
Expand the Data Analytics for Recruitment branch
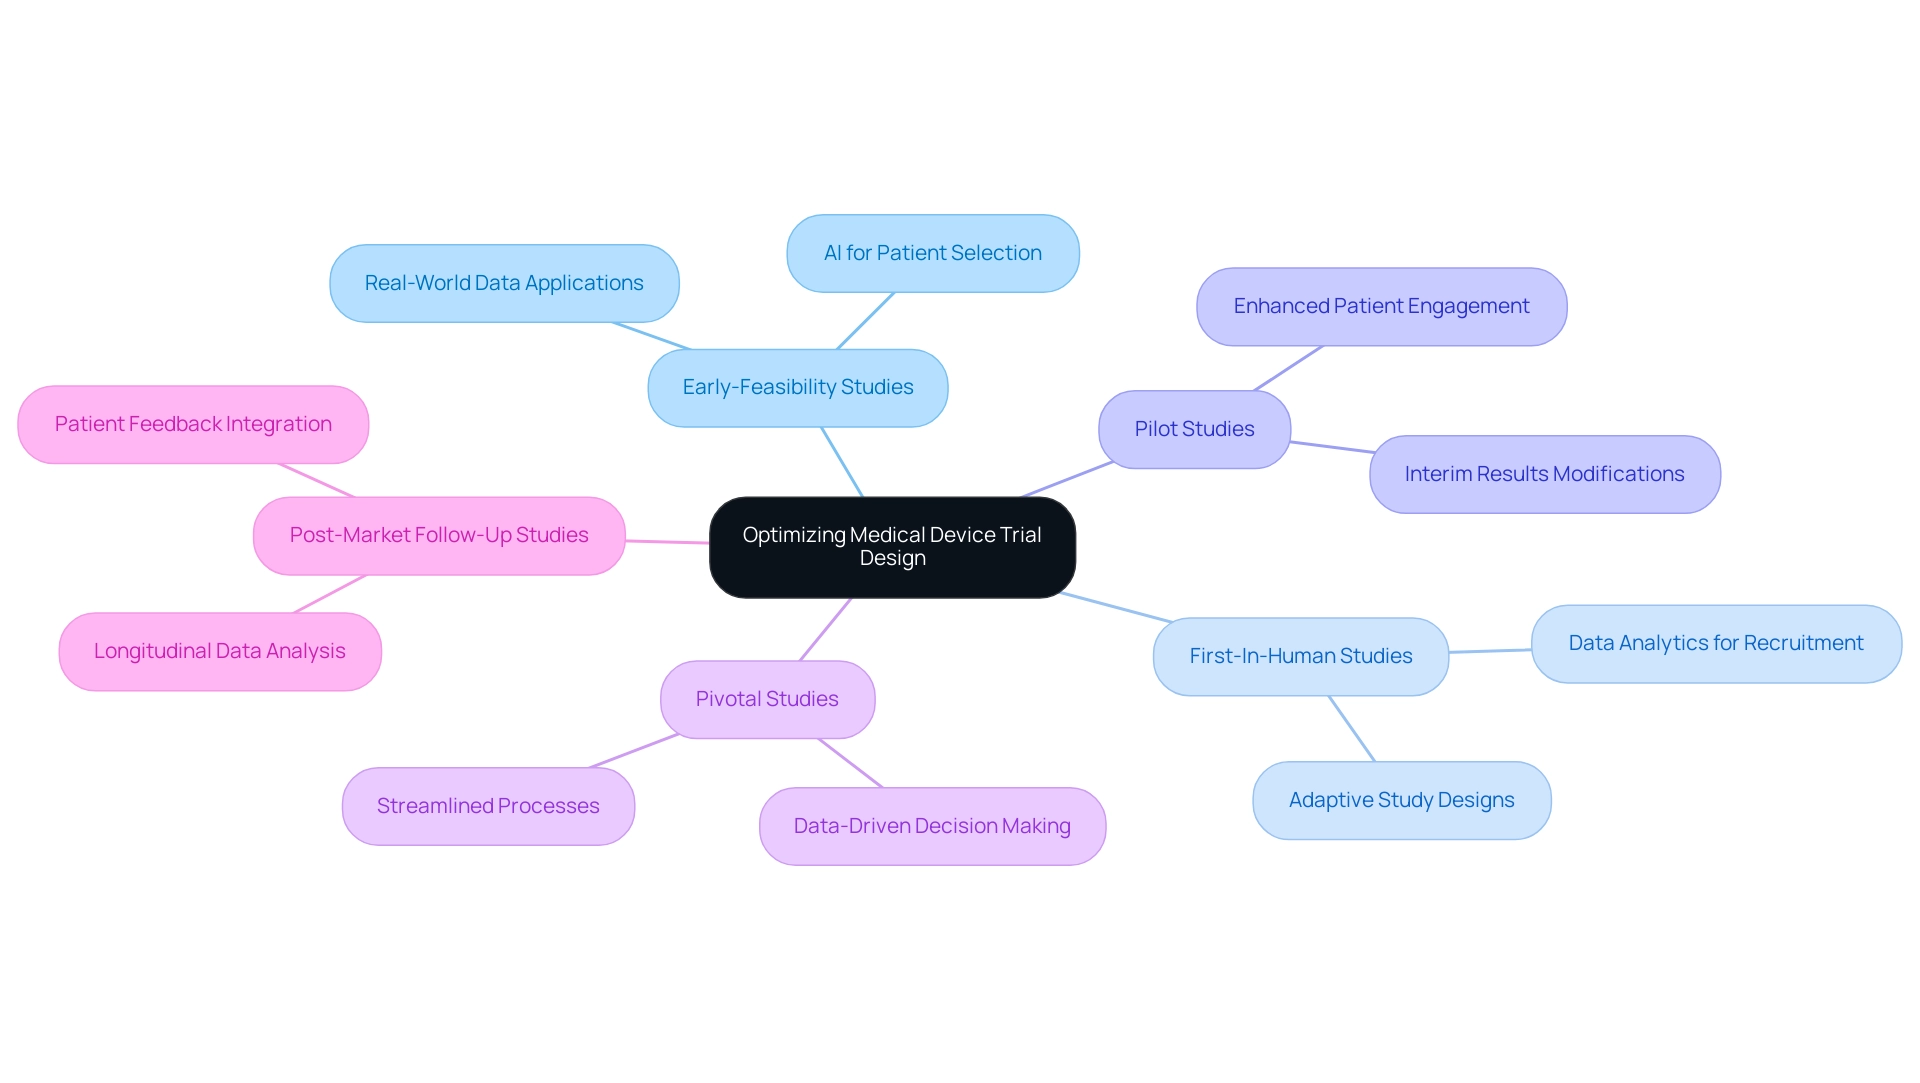(1714, 641)
